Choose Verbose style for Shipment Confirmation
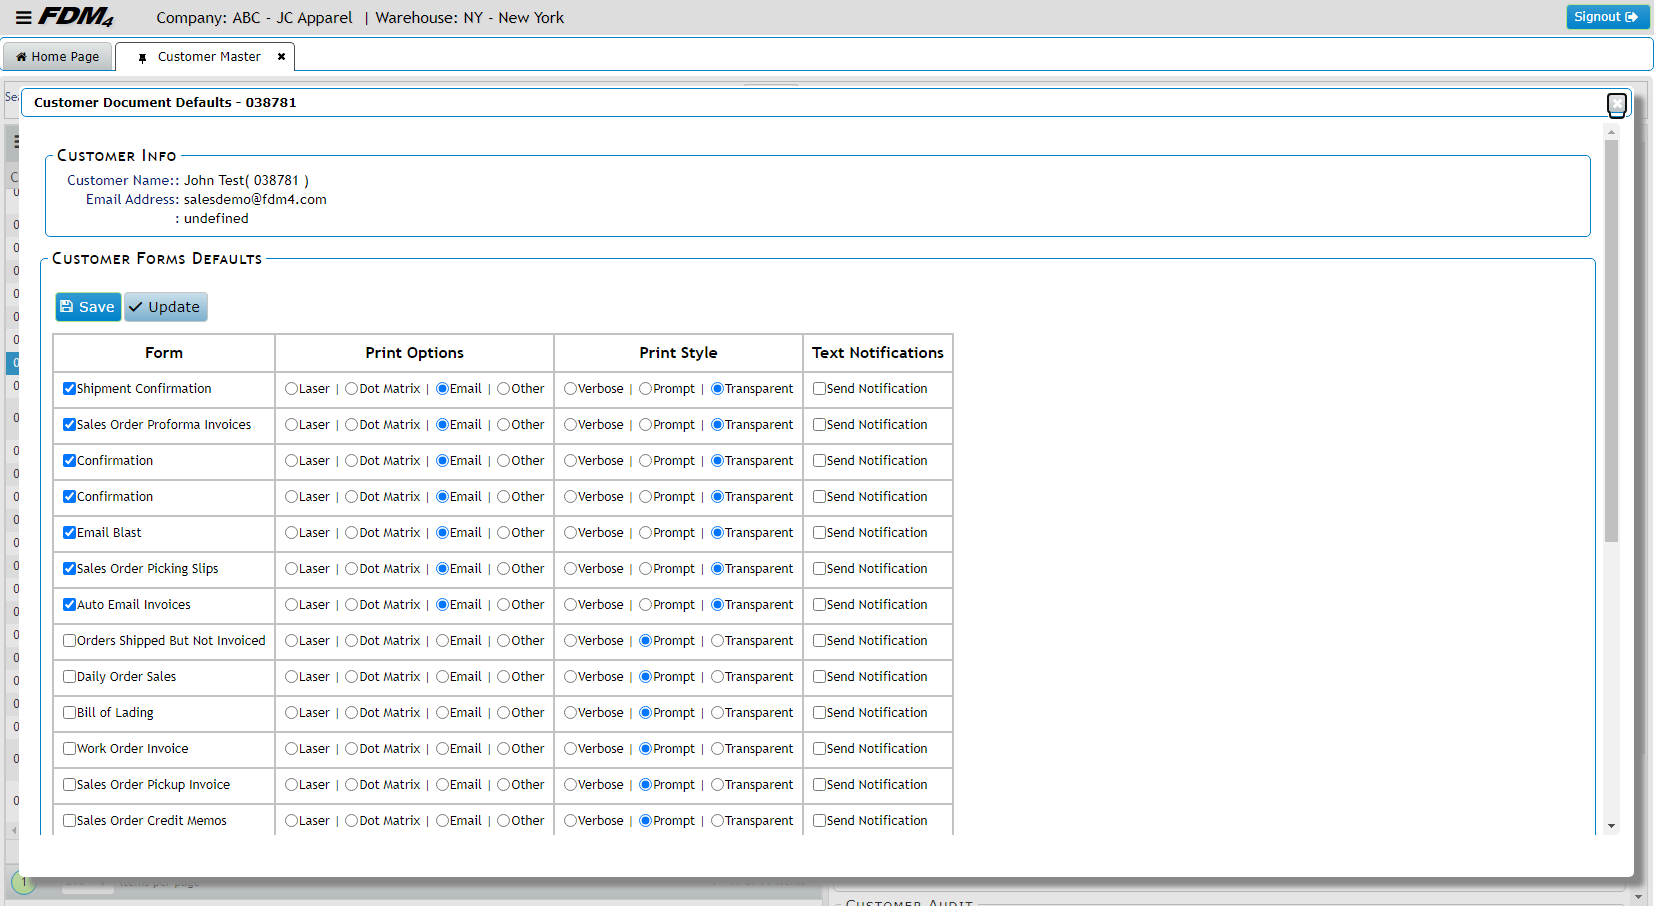Viewport: 1654px width, 906px height. [x=570, y=389]
